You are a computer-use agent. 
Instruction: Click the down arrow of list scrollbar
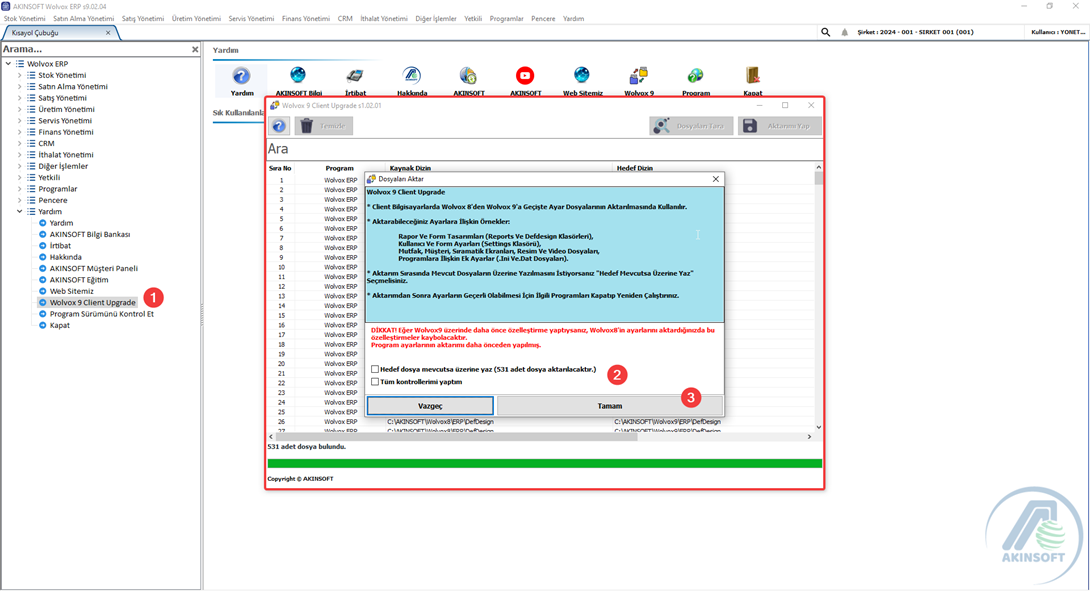[818, 427]
